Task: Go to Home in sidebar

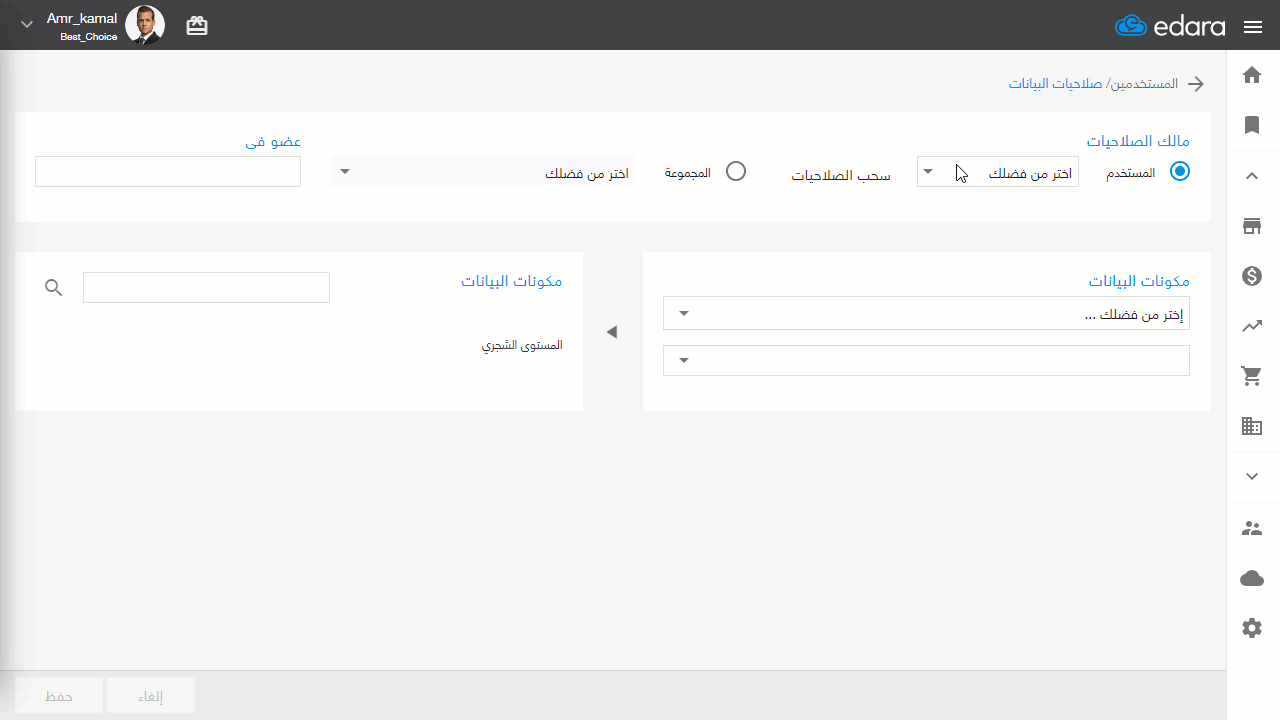Action: (x=1252, y=75)
